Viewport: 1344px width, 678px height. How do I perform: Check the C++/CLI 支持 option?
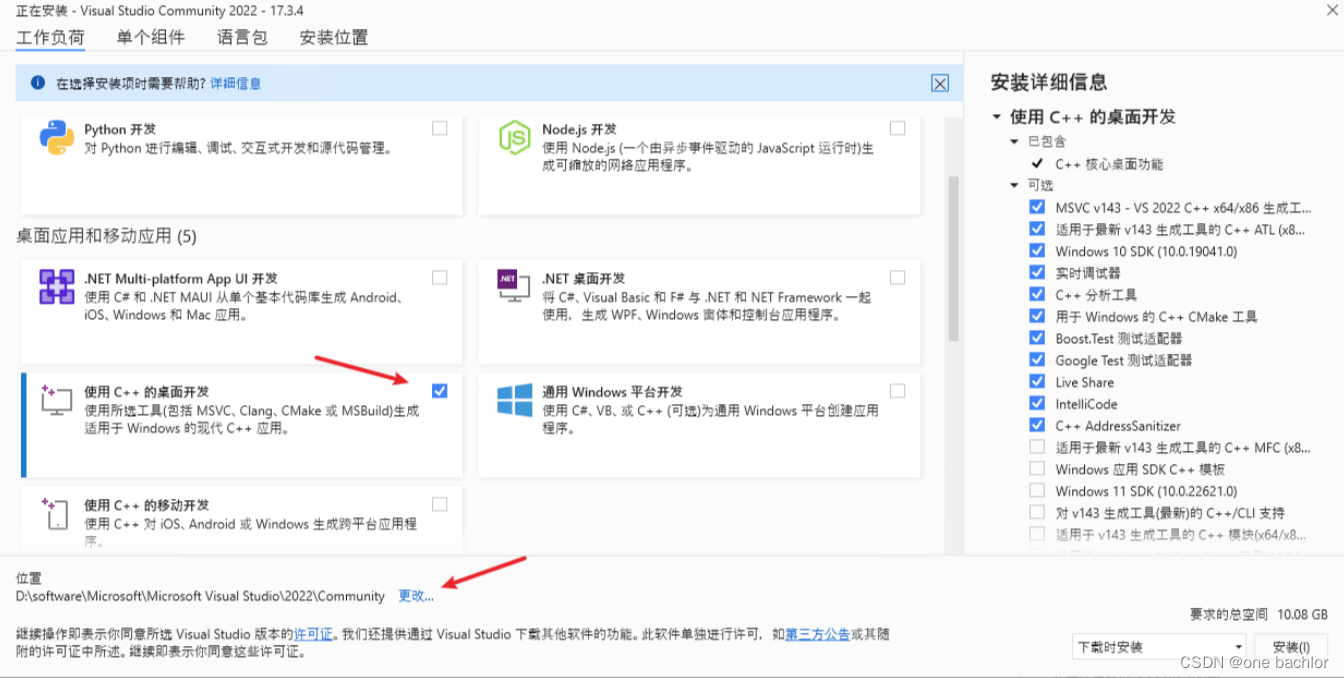coord(1037,512)
